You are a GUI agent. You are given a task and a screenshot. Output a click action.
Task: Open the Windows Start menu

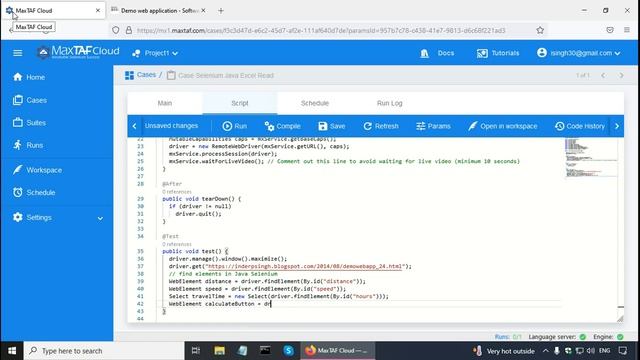(12, 351)
